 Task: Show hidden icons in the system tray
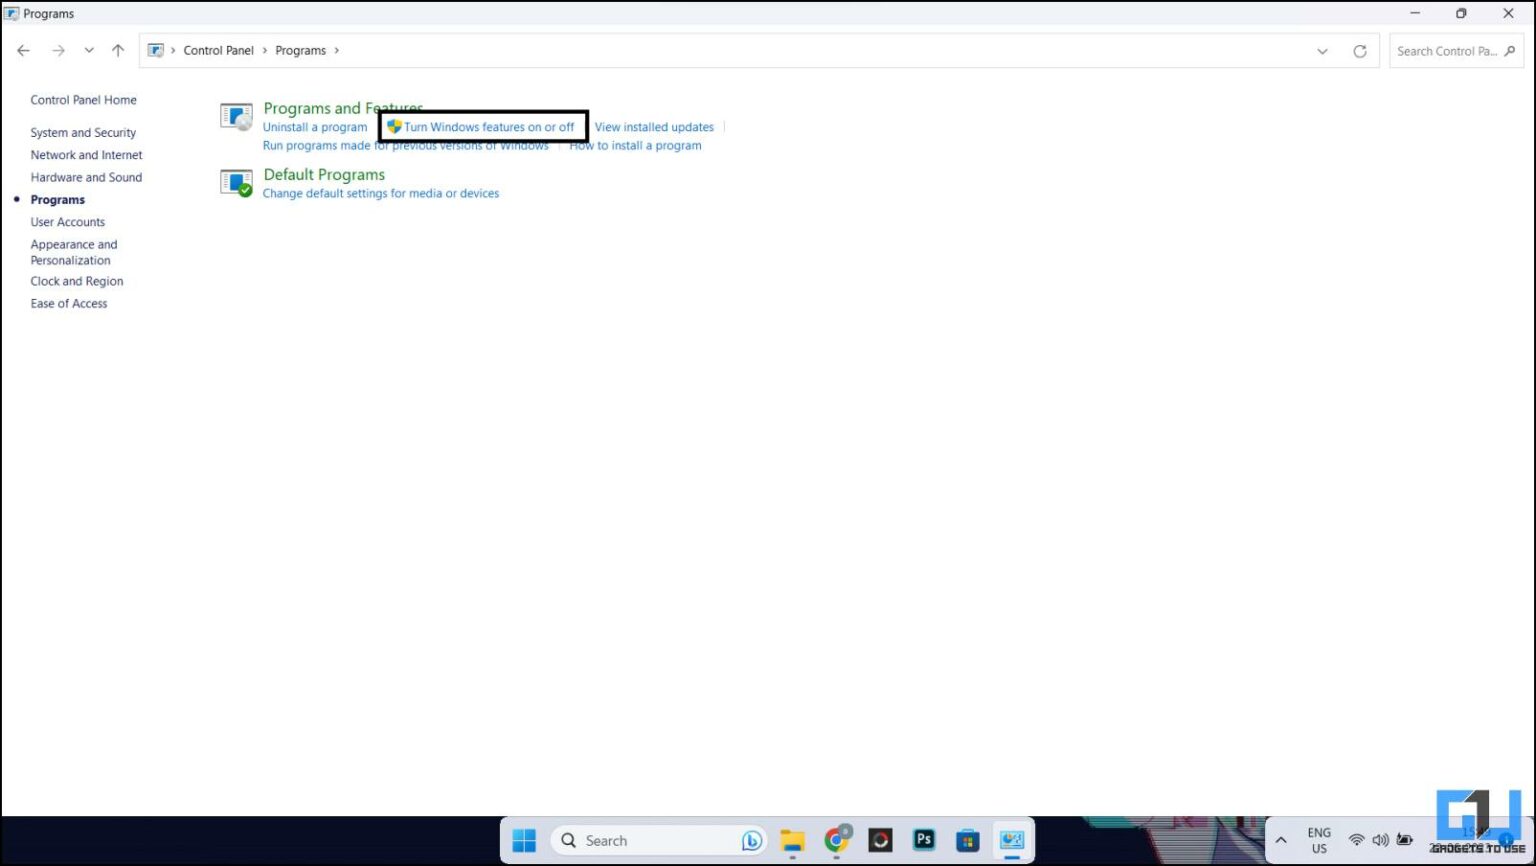point(1281,840)
